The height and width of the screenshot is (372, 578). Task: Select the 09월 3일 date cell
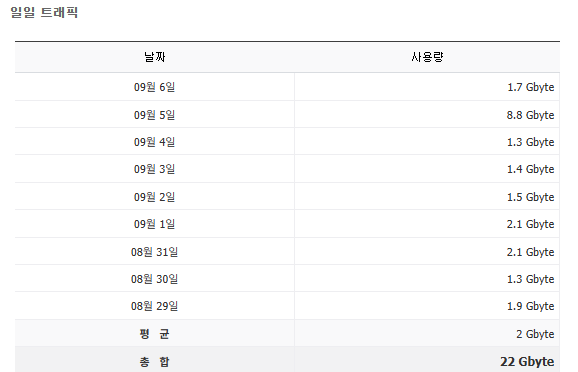(x=154, y=169)
